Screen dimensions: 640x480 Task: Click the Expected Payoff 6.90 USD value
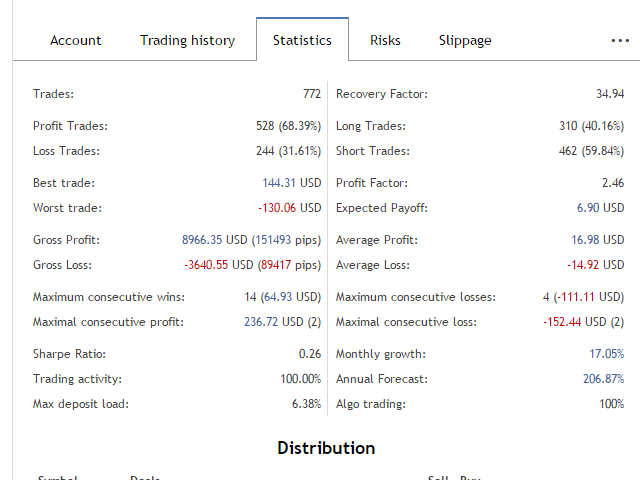600,208
